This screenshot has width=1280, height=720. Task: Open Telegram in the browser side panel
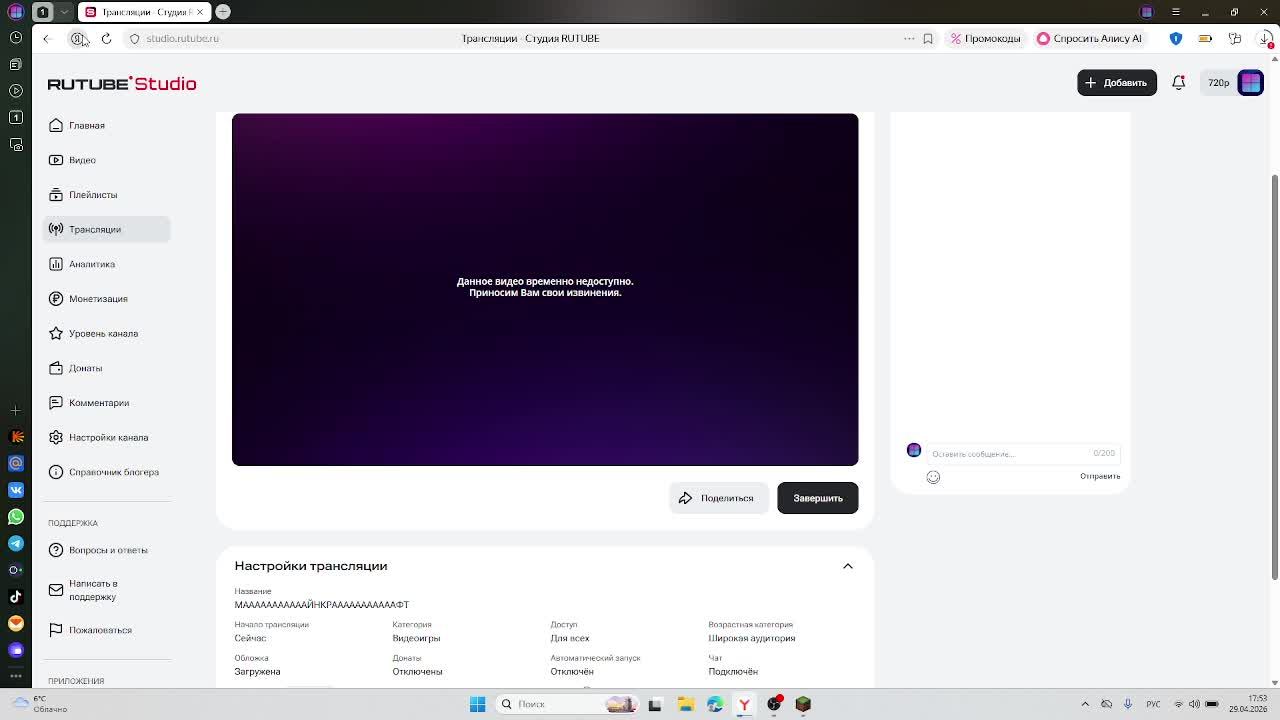pyautogui.click(x=16, y=543)
